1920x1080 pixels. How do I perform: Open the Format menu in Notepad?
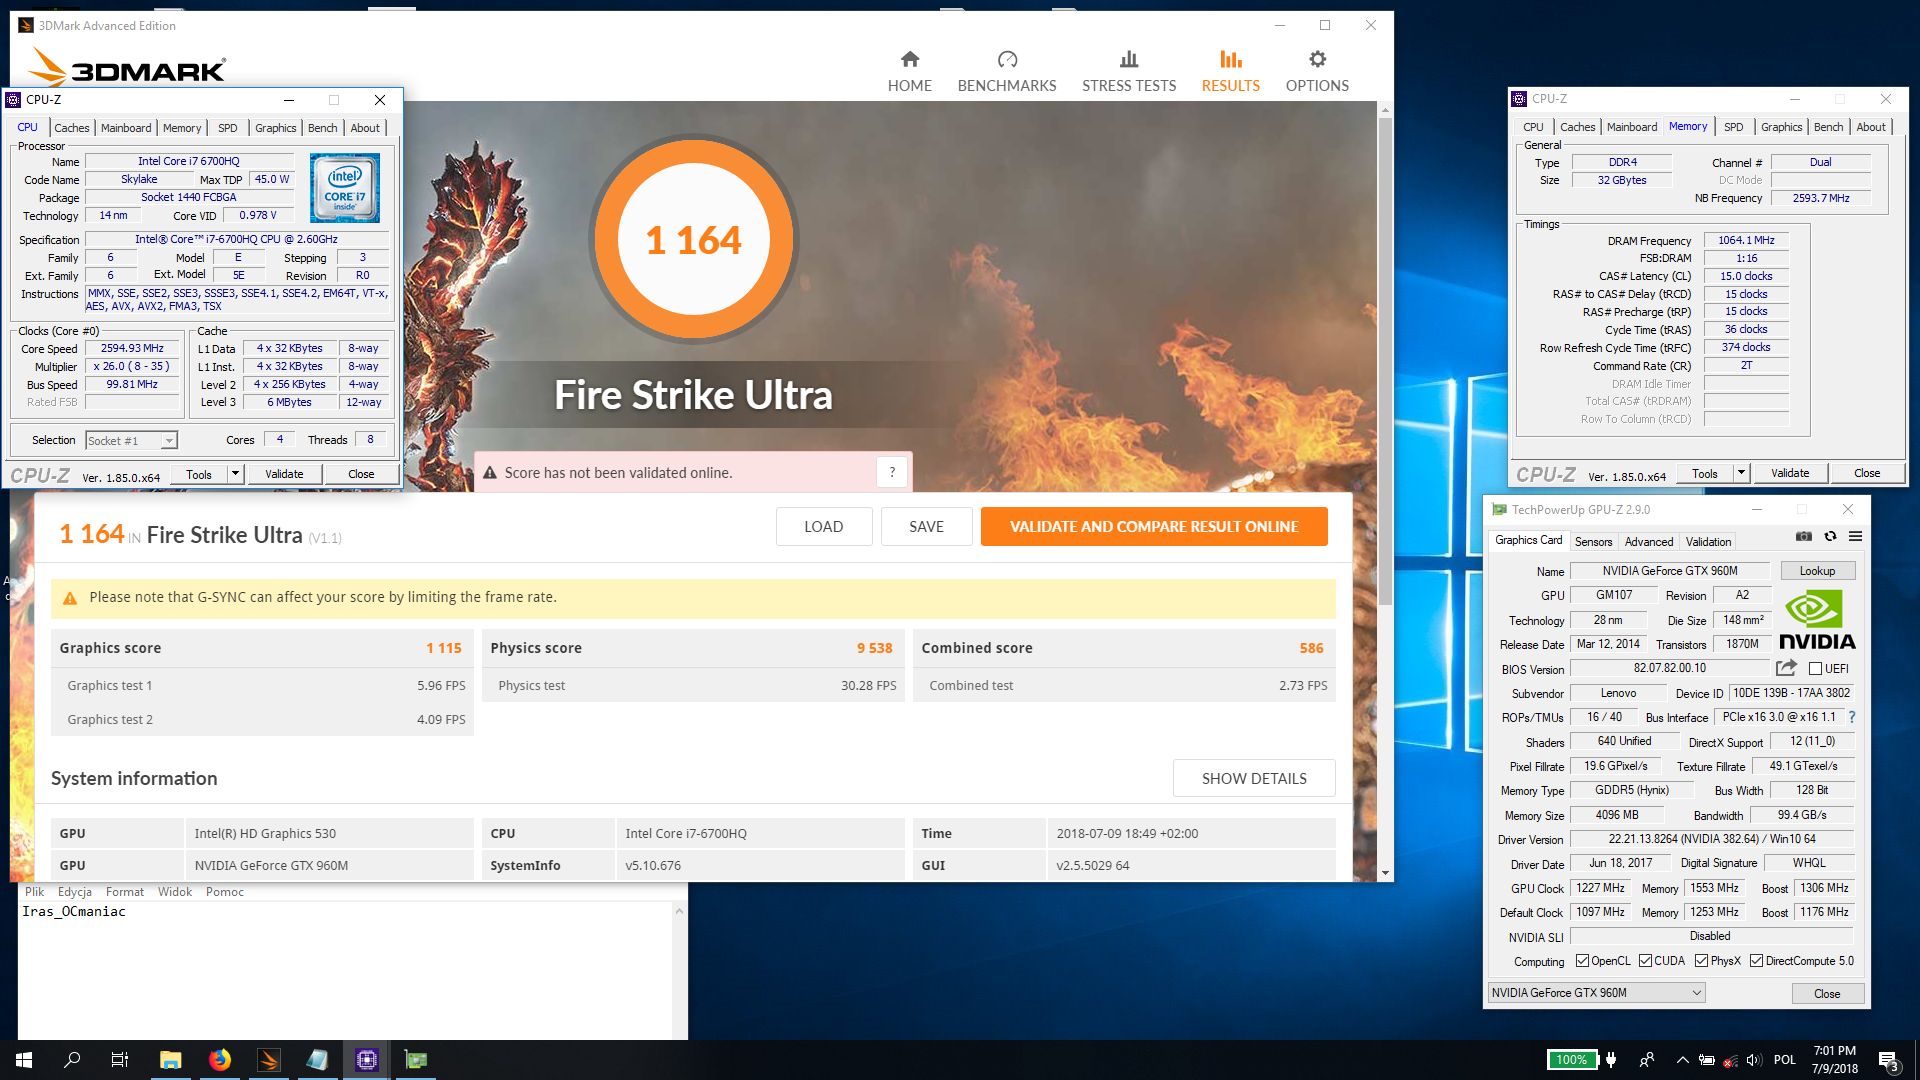125,892
